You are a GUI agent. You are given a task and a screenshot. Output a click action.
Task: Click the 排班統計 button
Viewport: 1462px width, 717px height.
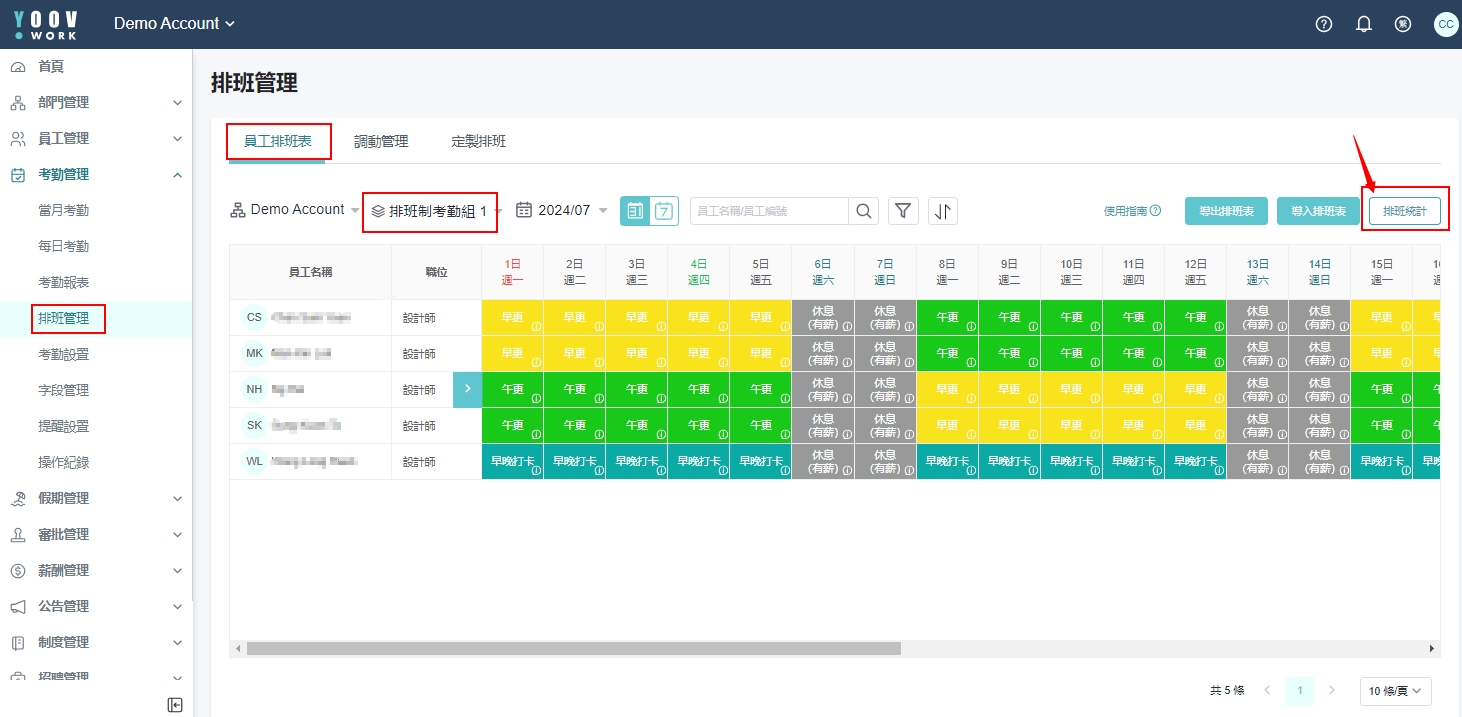click(1404, 211)
